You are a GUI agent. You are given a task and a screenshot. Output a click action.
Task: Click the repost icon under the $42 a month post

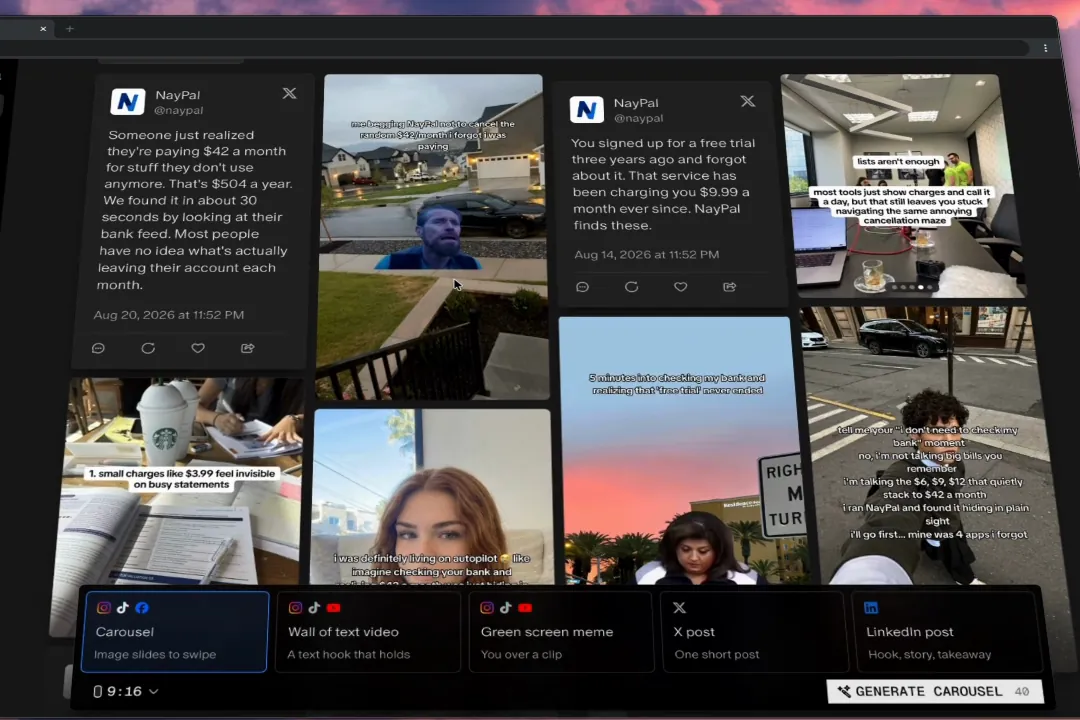pyautogui.click(x=148, y=349)
